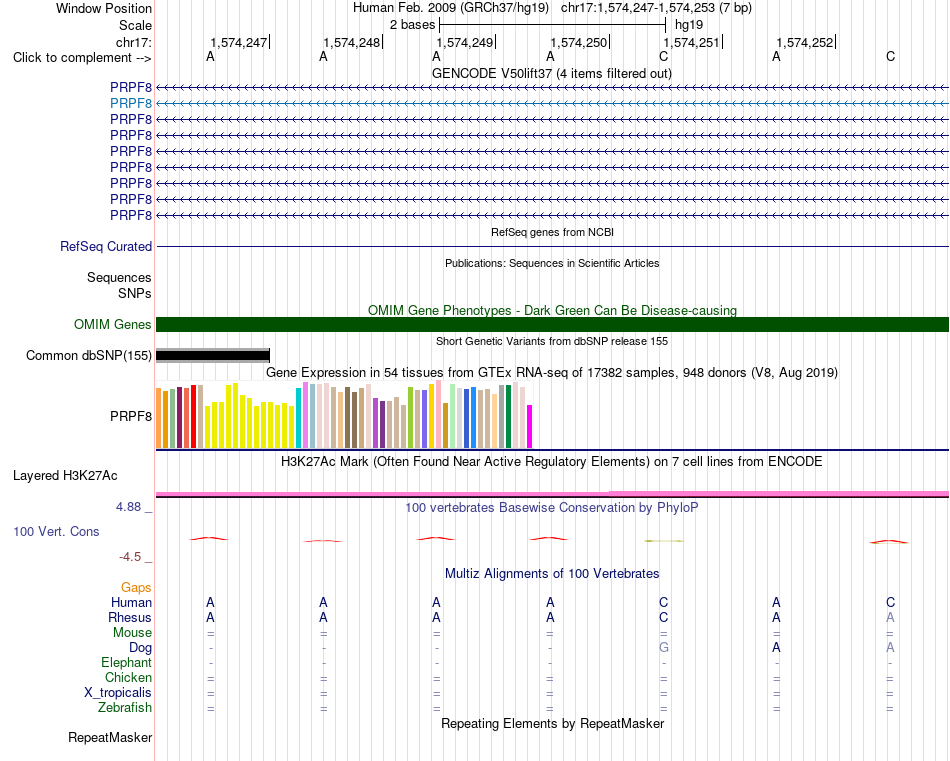Open the RefSeq Curated track label
The image size is (950, 761).
coord(106,247)
